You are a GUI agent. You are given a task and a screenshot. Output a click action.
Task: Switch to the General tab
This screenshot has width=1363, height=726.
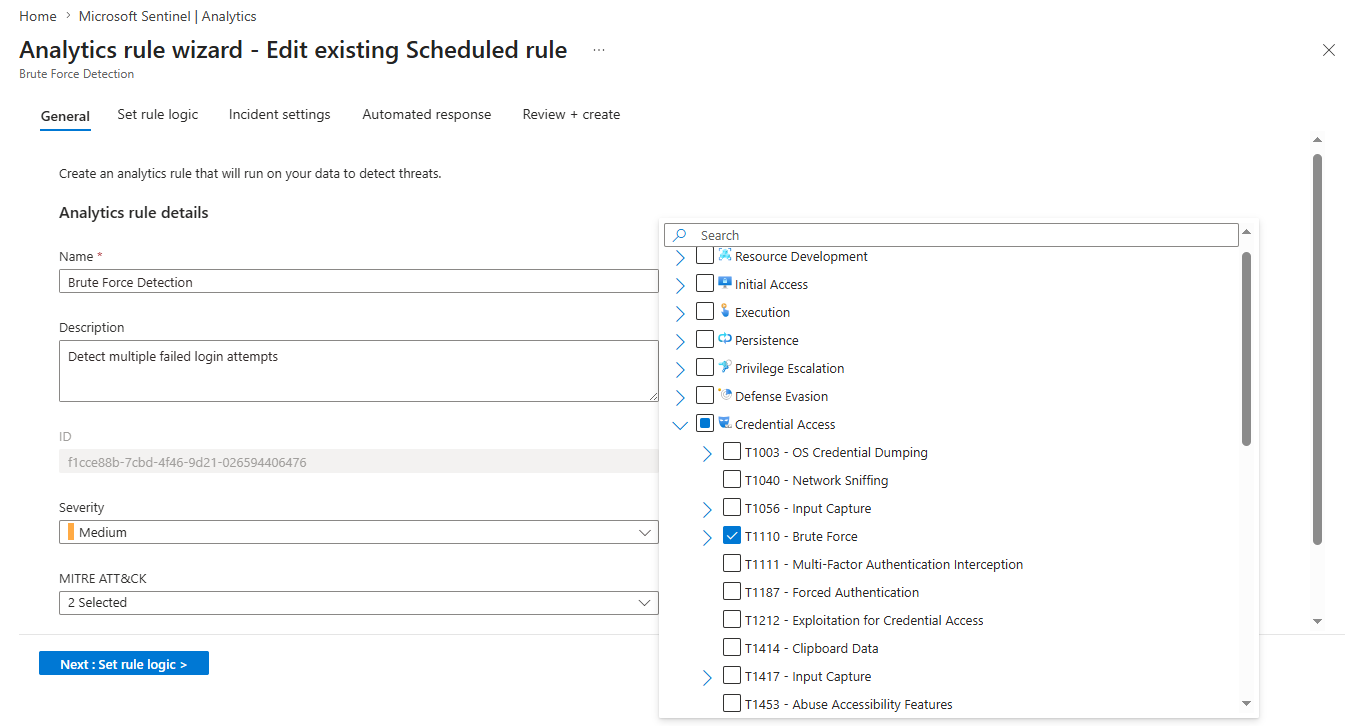point(65,116)
